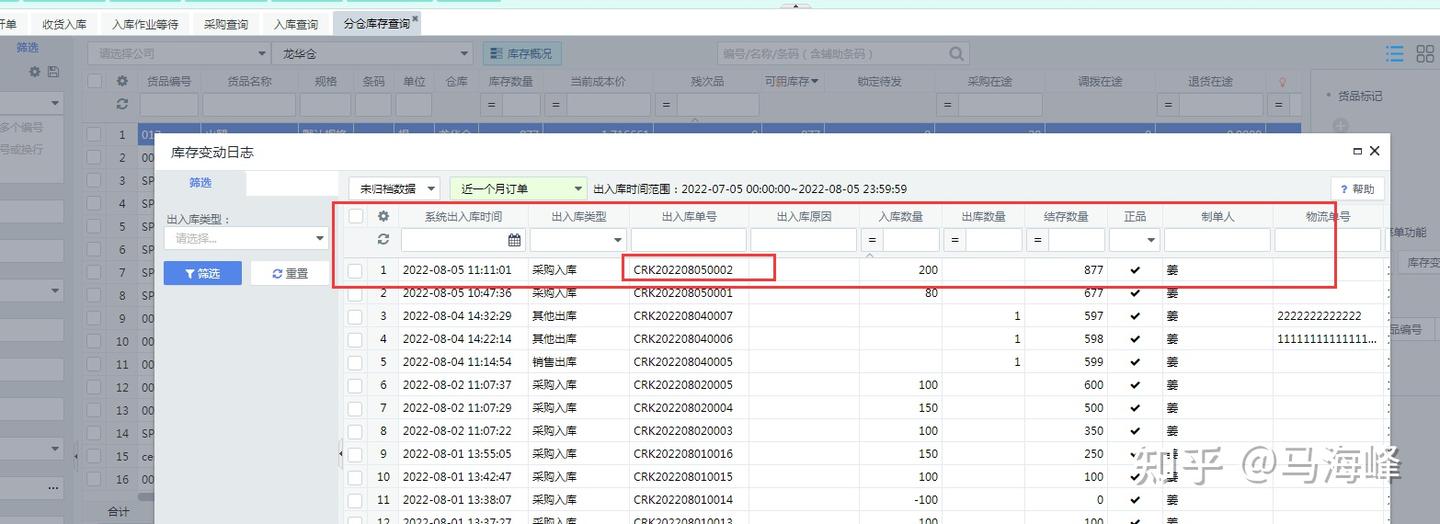The image size is (1440, 524).
Task: Click the save filter disk icon
Action: 53,72
